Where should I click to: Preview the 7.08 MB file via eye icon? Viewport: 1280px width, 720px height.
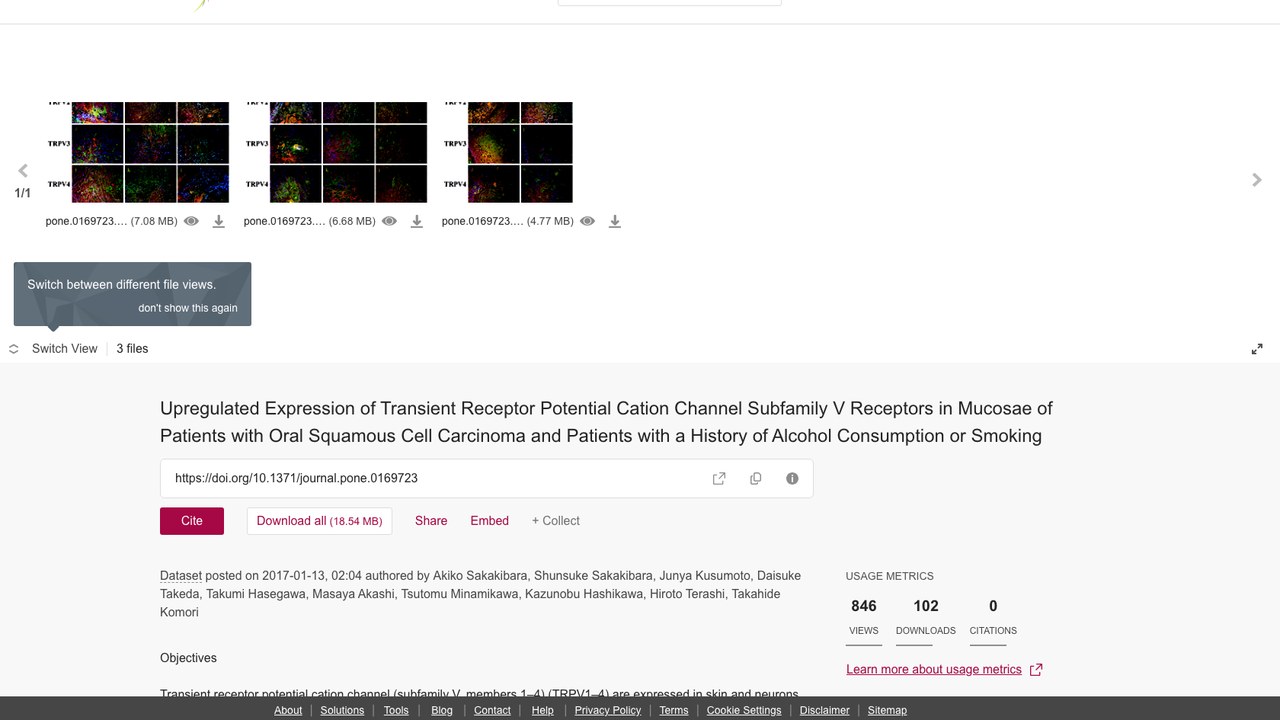point(191,221)
